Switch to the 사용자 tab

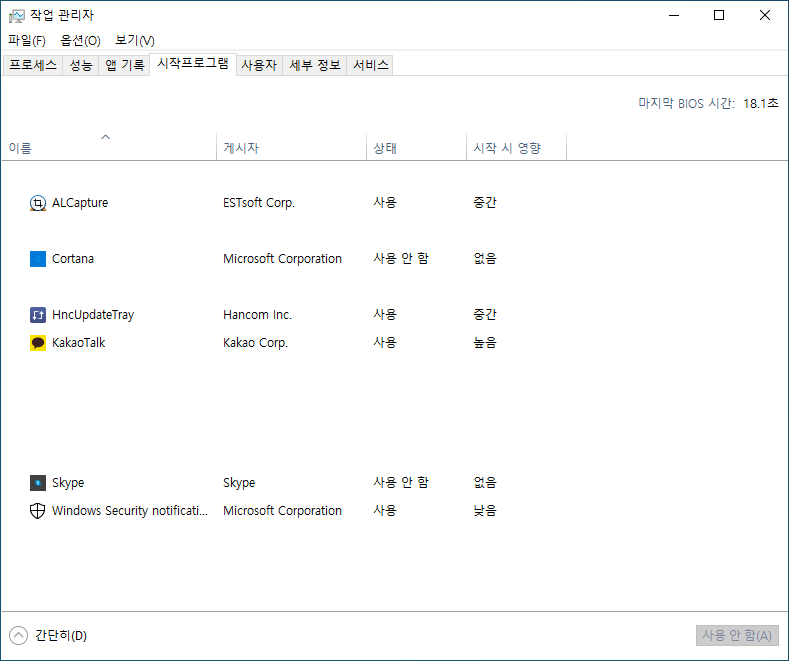pos(259,65)
